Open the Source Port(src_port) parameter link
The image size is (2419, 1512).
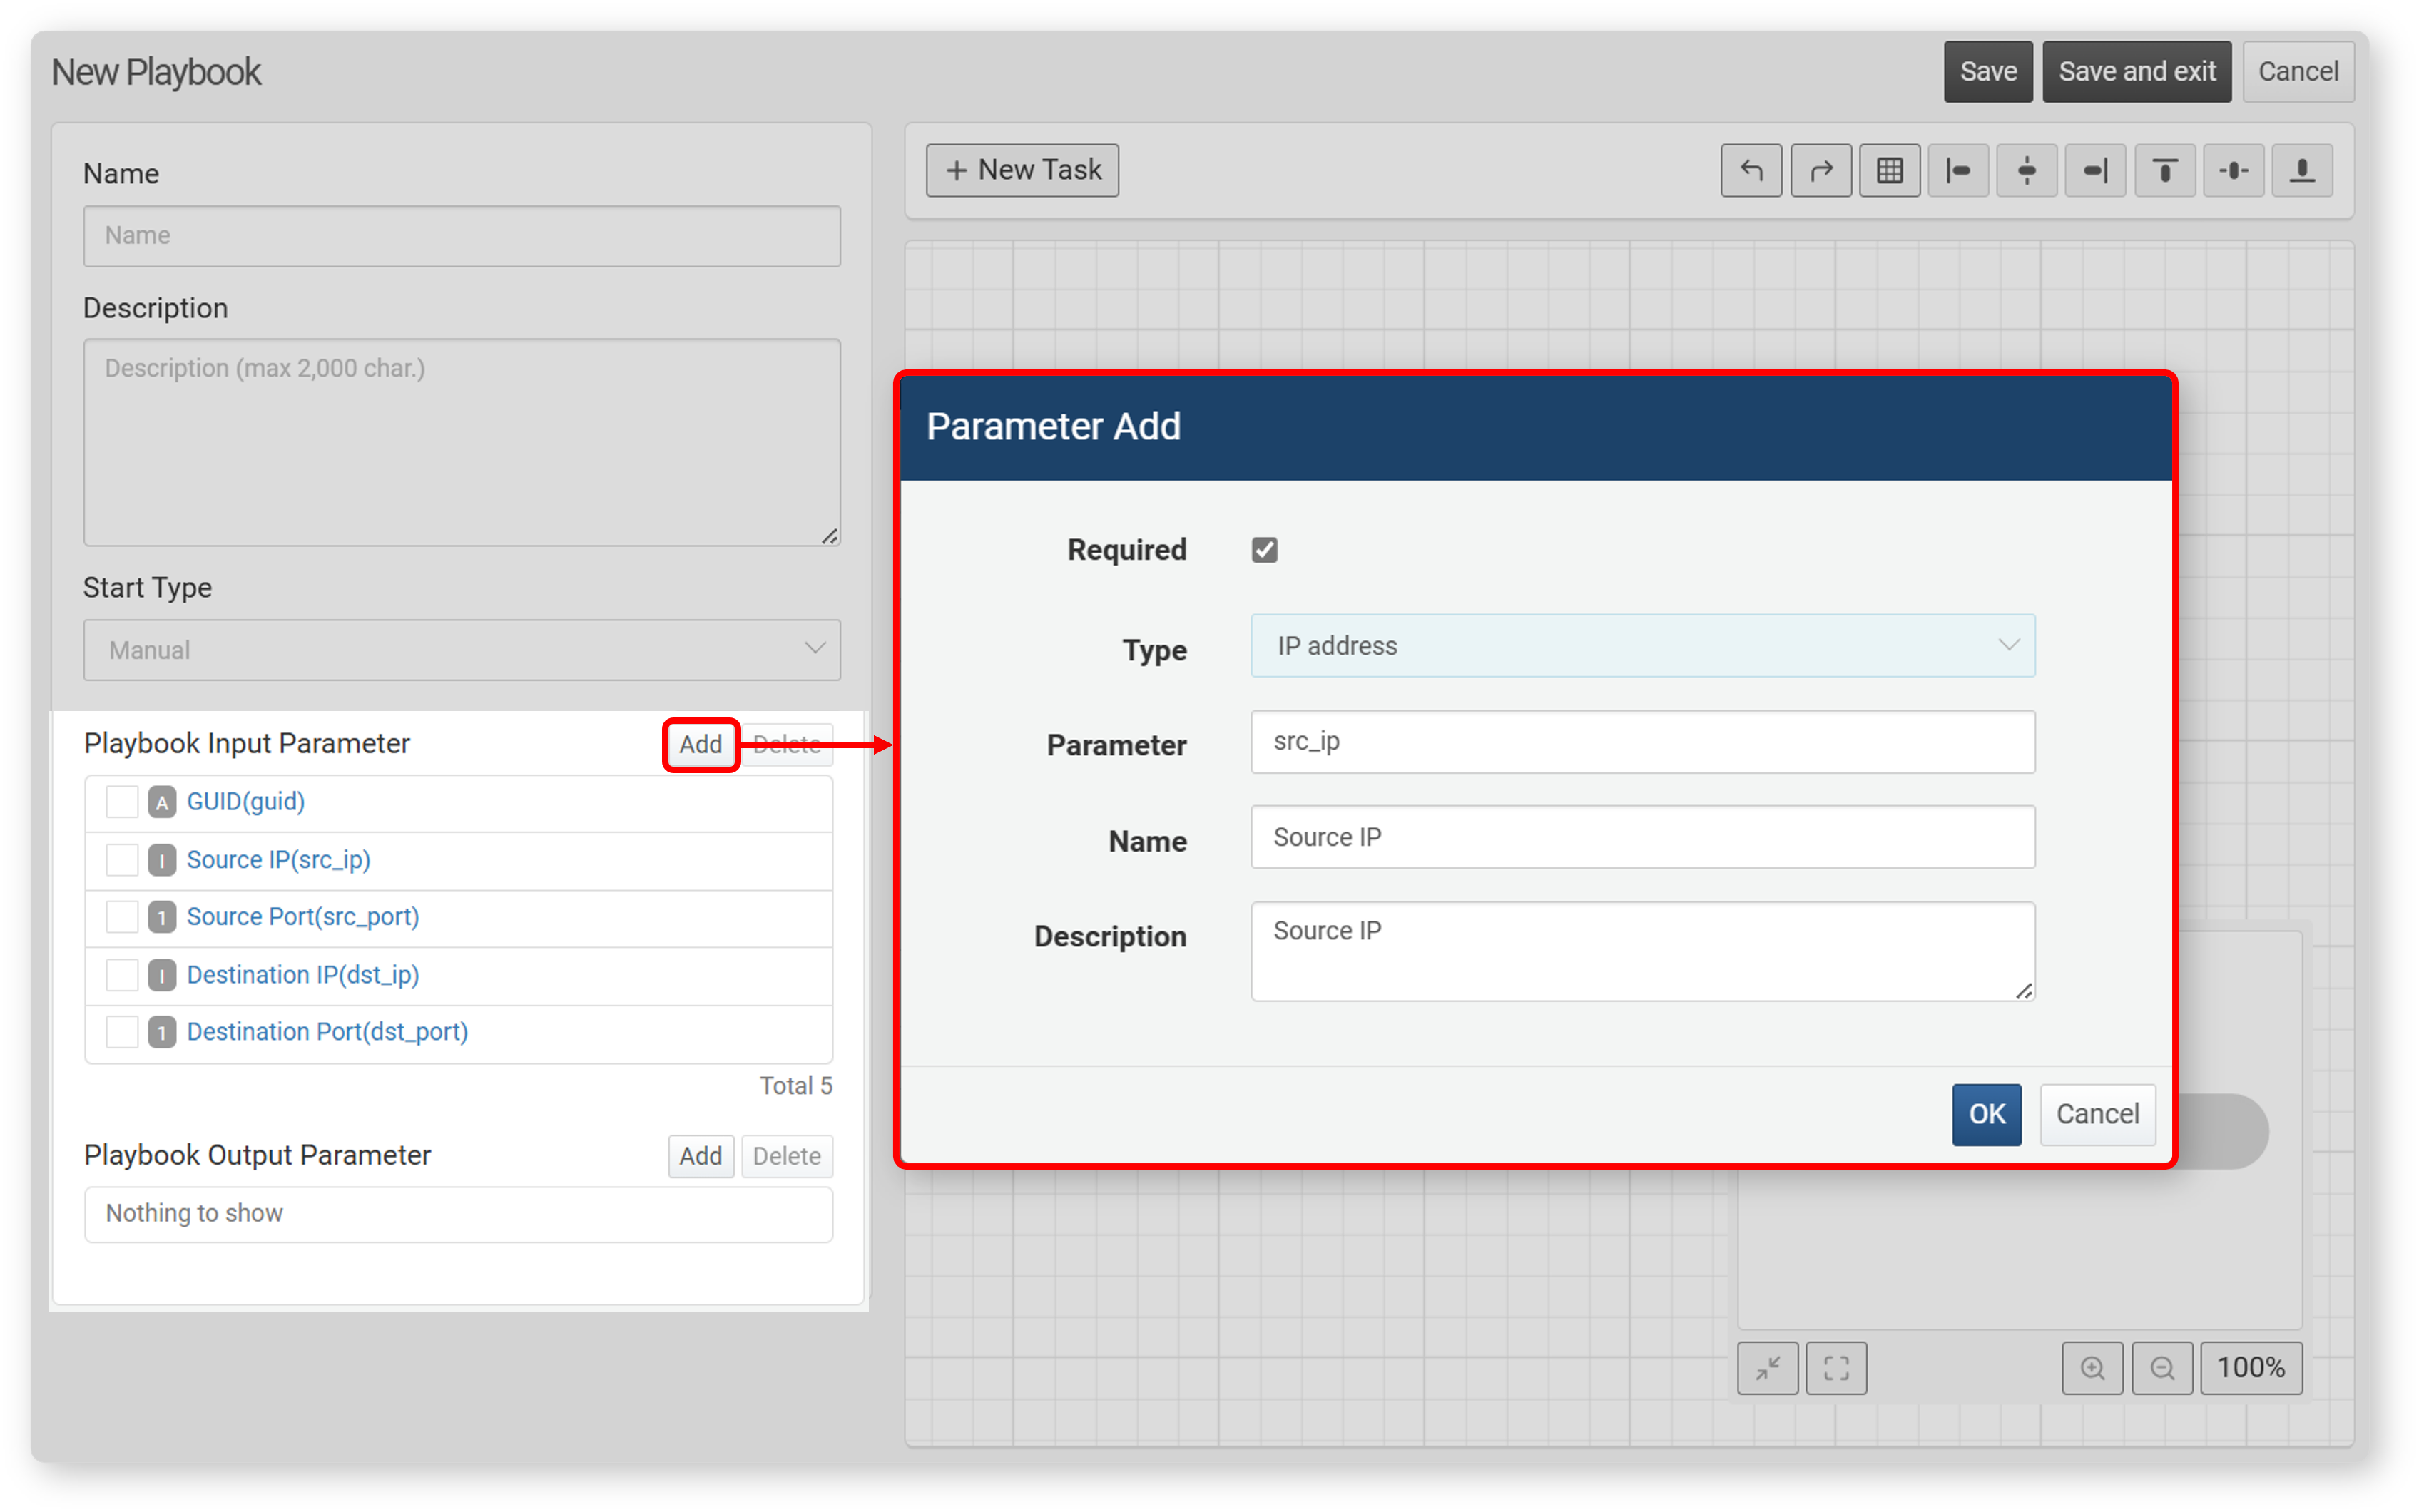[x=303, y=917]
